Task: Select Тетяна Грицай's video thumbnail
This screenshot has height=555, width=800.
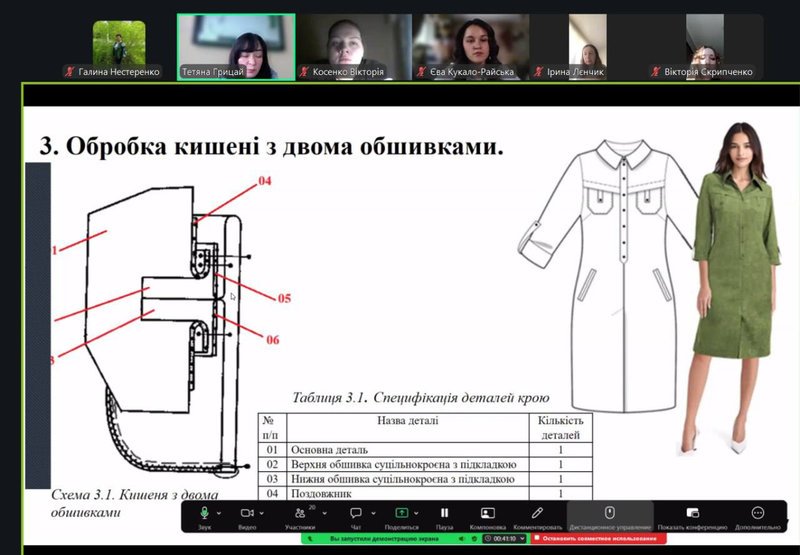Action: click(236, 46)
